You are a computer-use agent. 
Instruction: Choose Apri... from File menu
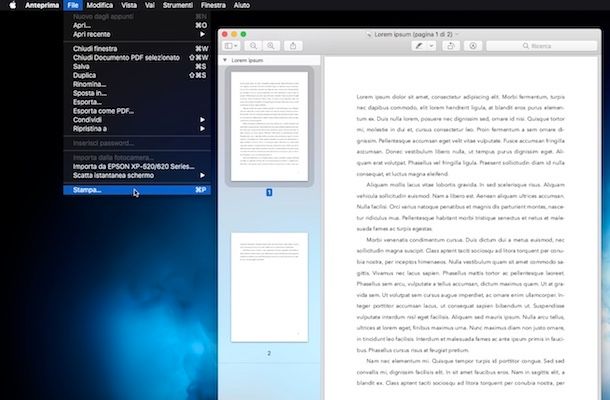click(x=137, y=25)
